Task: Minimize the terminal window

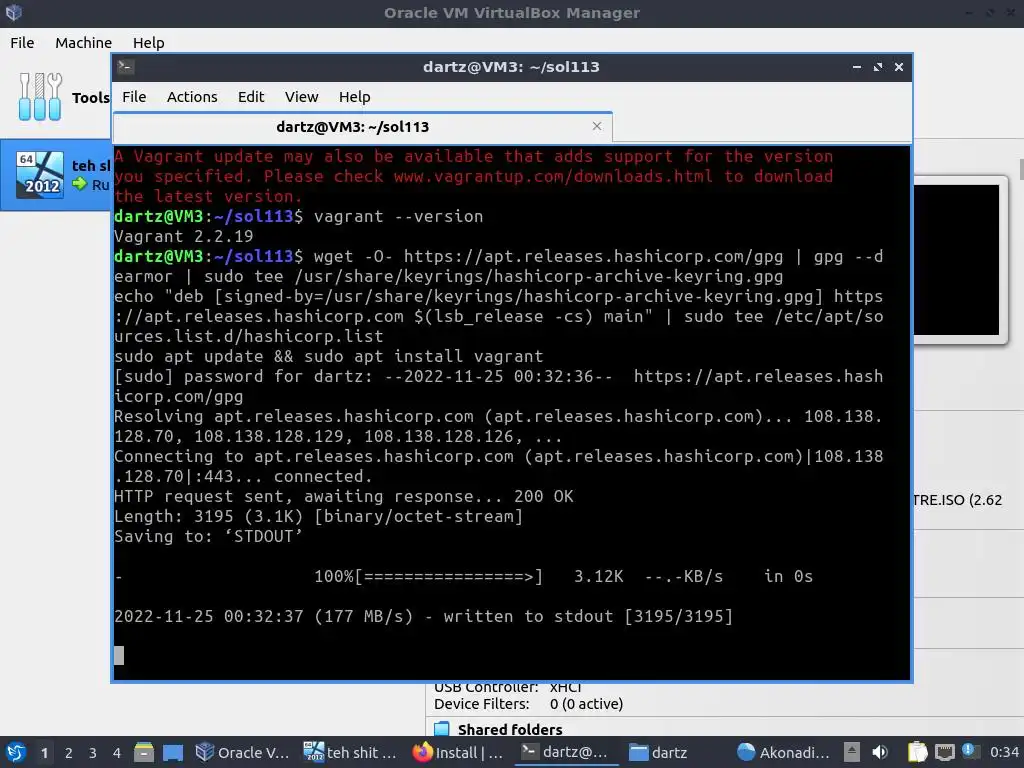Action: tap(856, 67)
